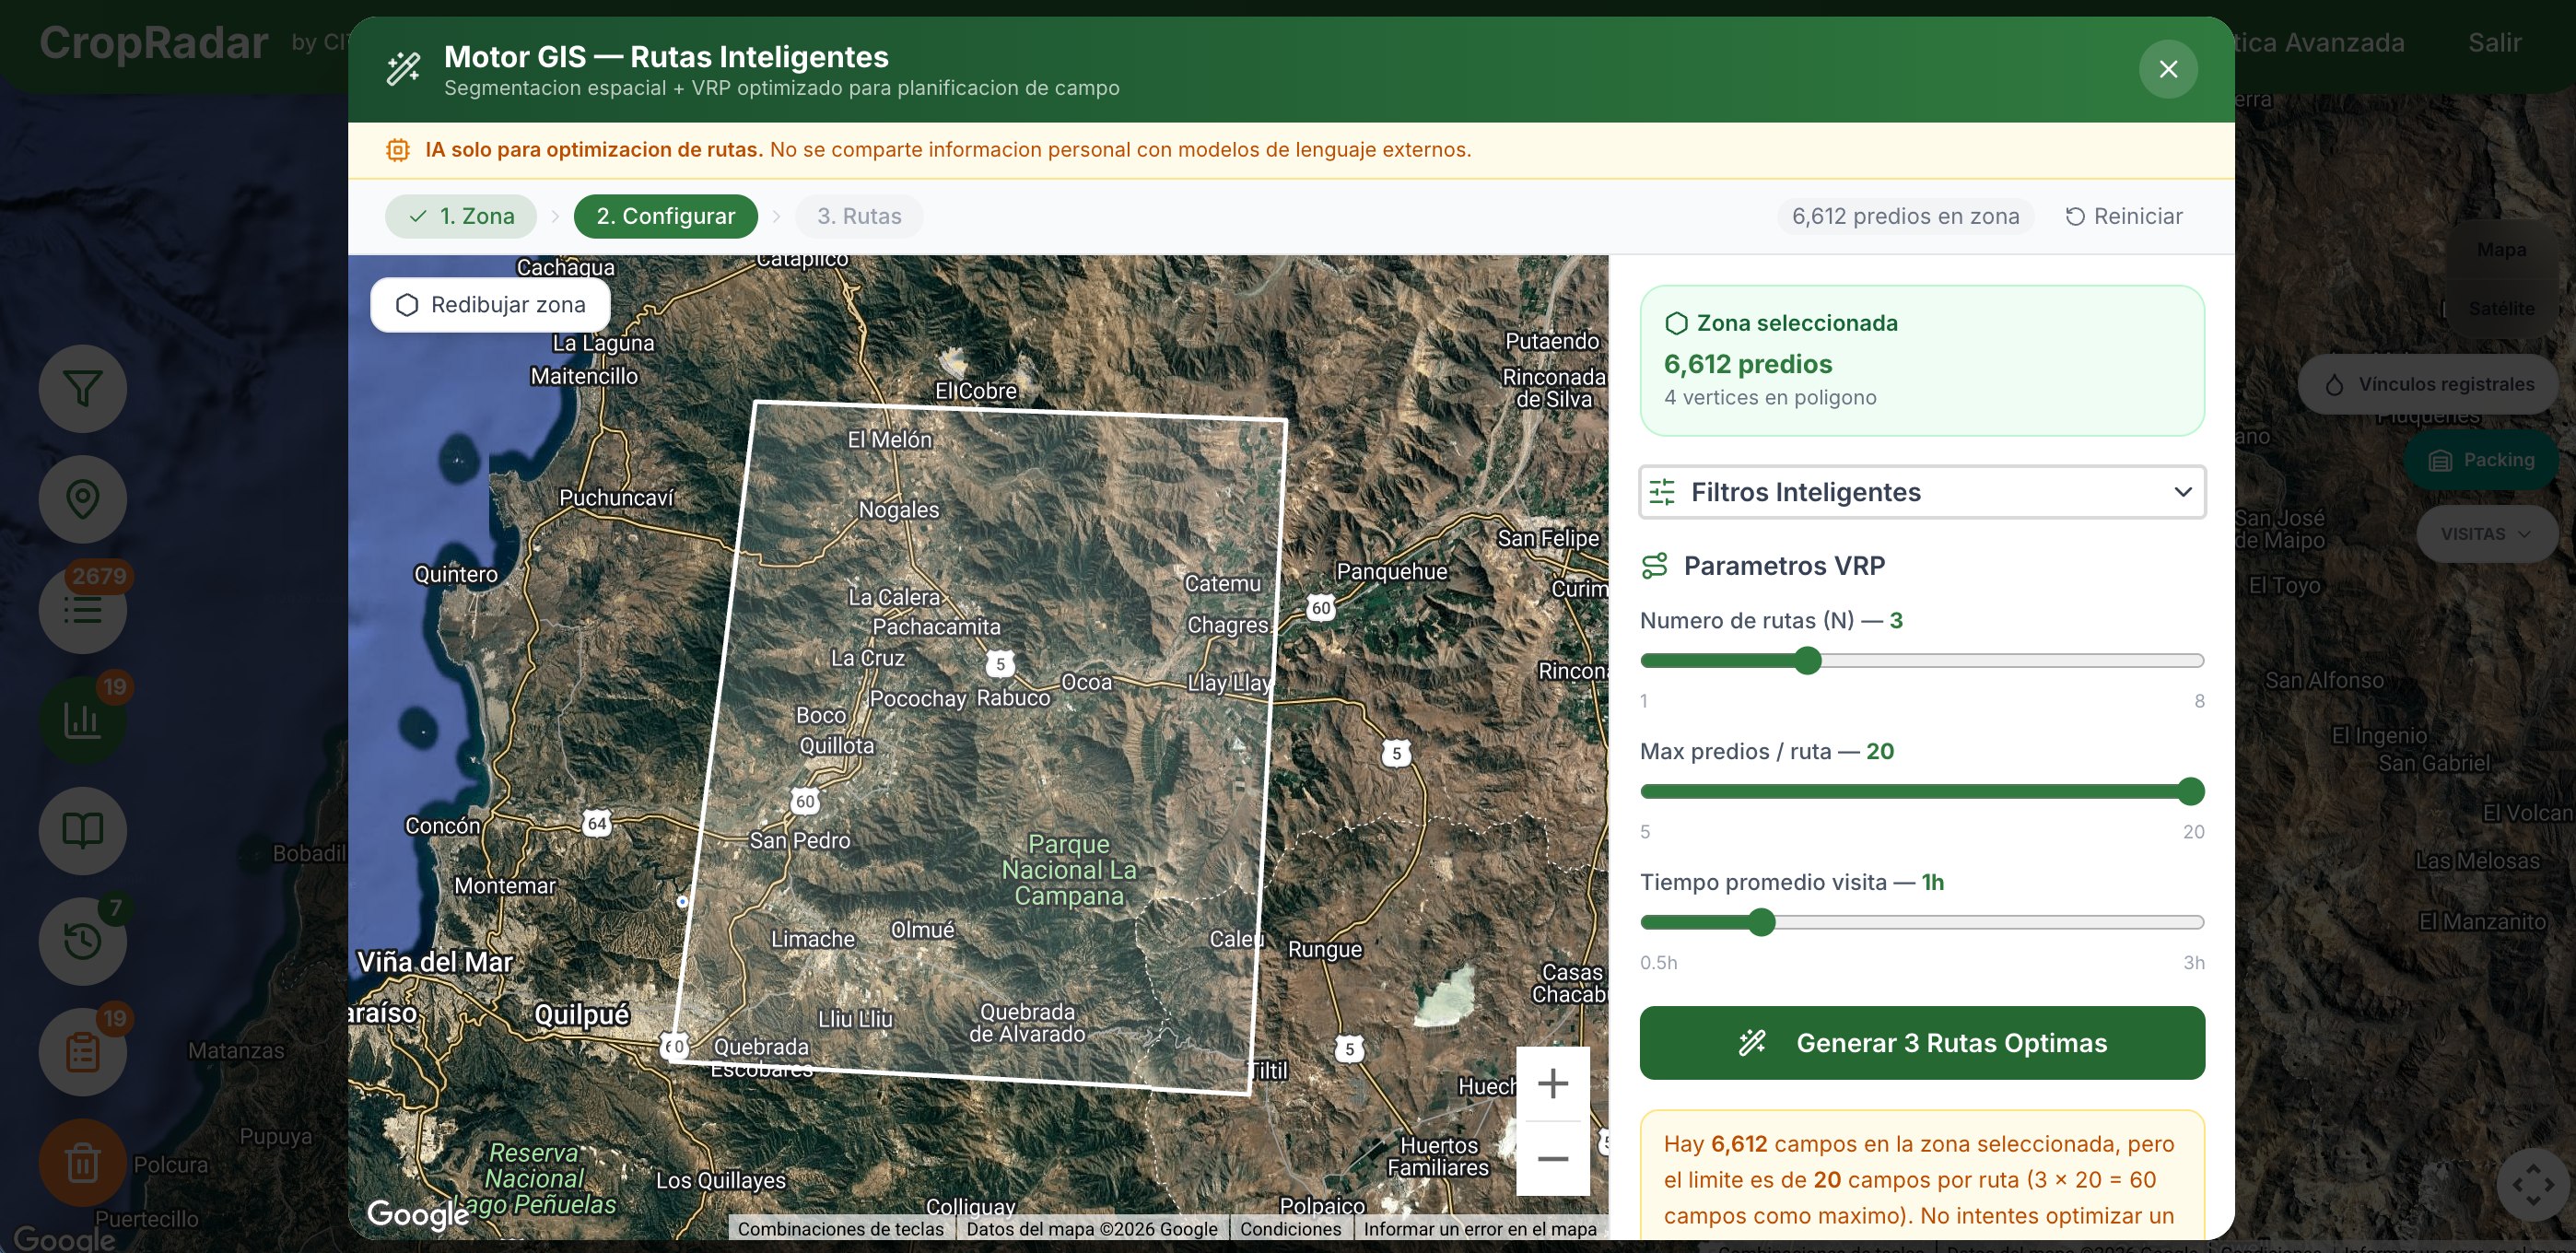Open the list icon with 2679 badge
Image resolution: width=2576 pixels, height=1253 pixels.
pos(82,609)
